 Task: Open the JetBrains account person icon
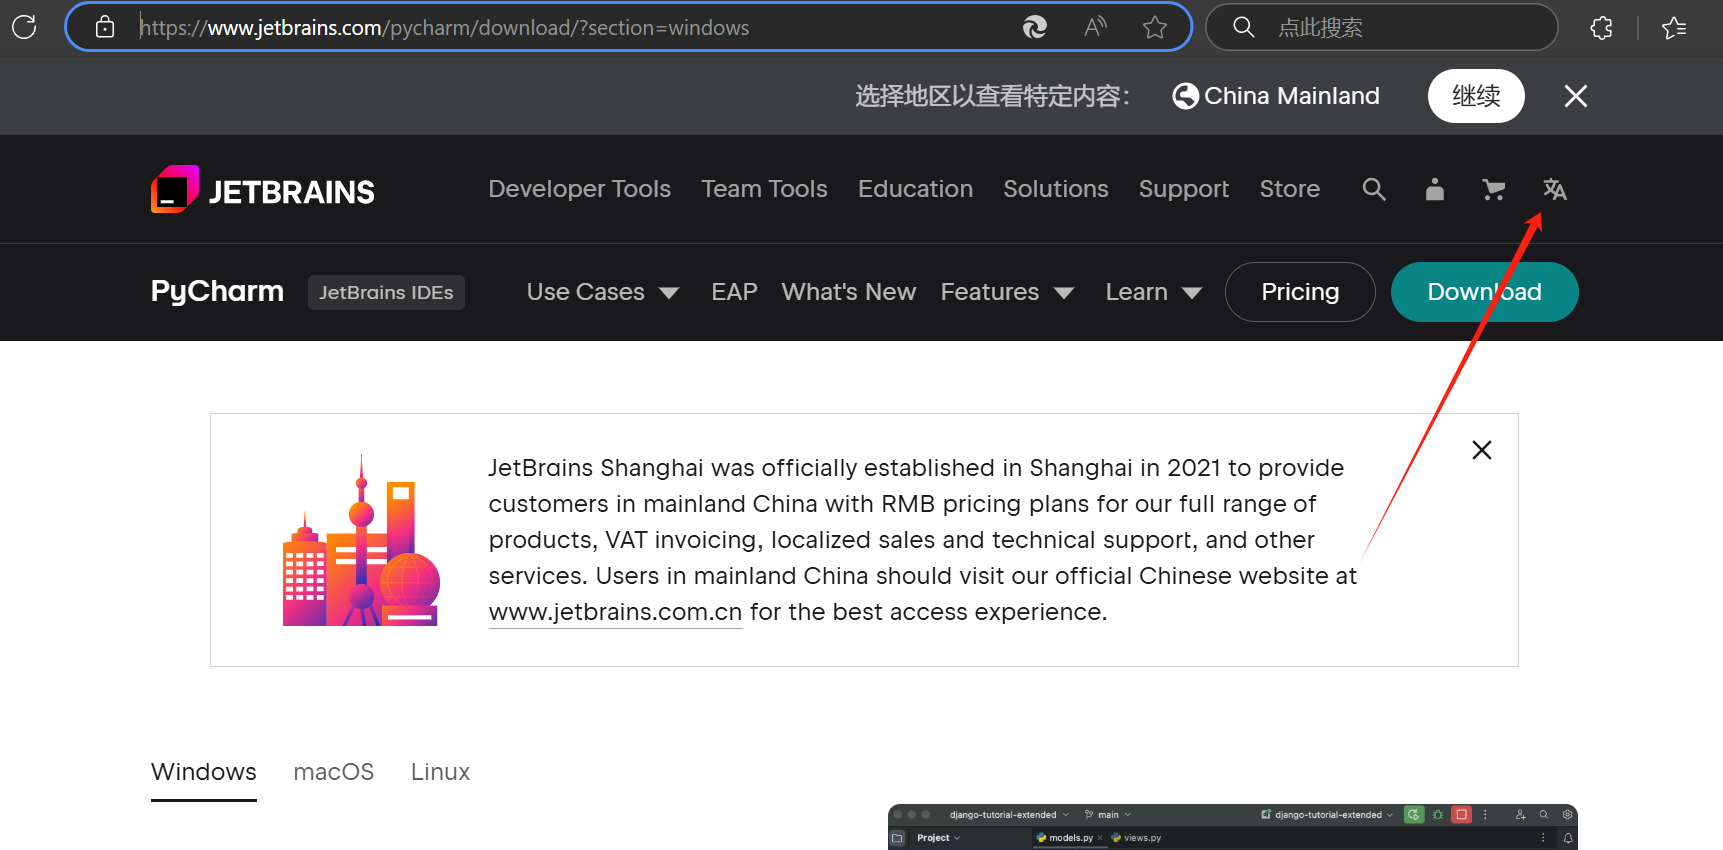1434,189
